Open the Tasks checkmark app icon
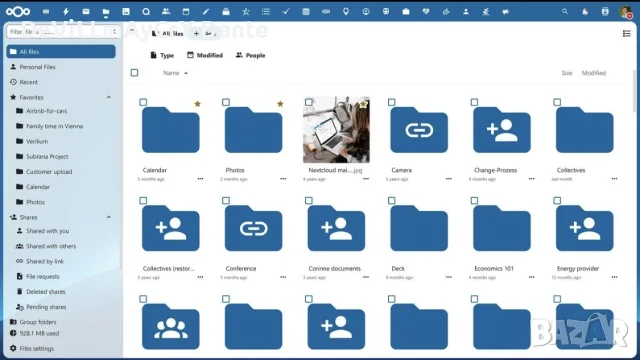The height and width of the screenshot is (360, 640). click(286, 12)
